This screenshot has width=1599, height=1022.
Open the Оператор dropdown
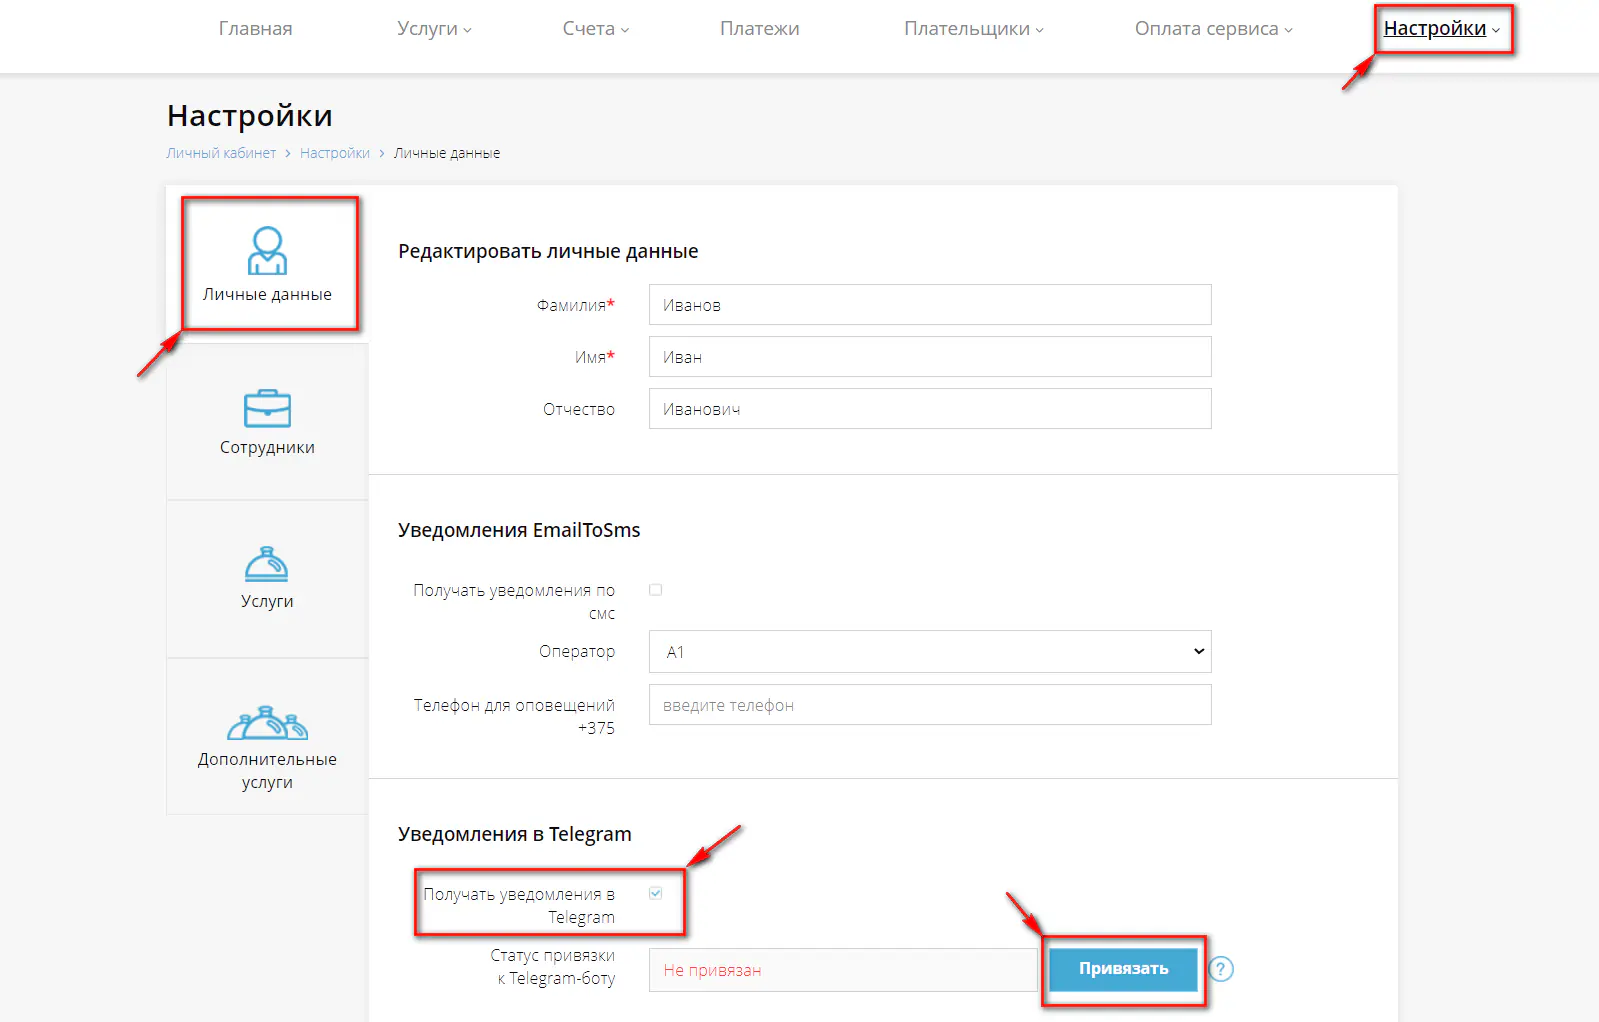coord(929,652)
